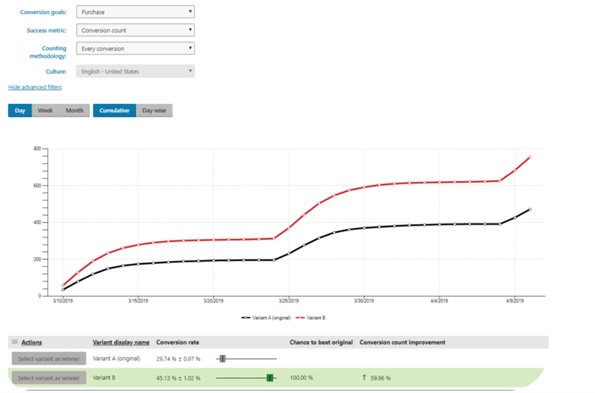Image resolution: width=595 pixels, height=393 pixels.
Task: Click the 3/10/2019 axis label
Action: coord(63,301)
